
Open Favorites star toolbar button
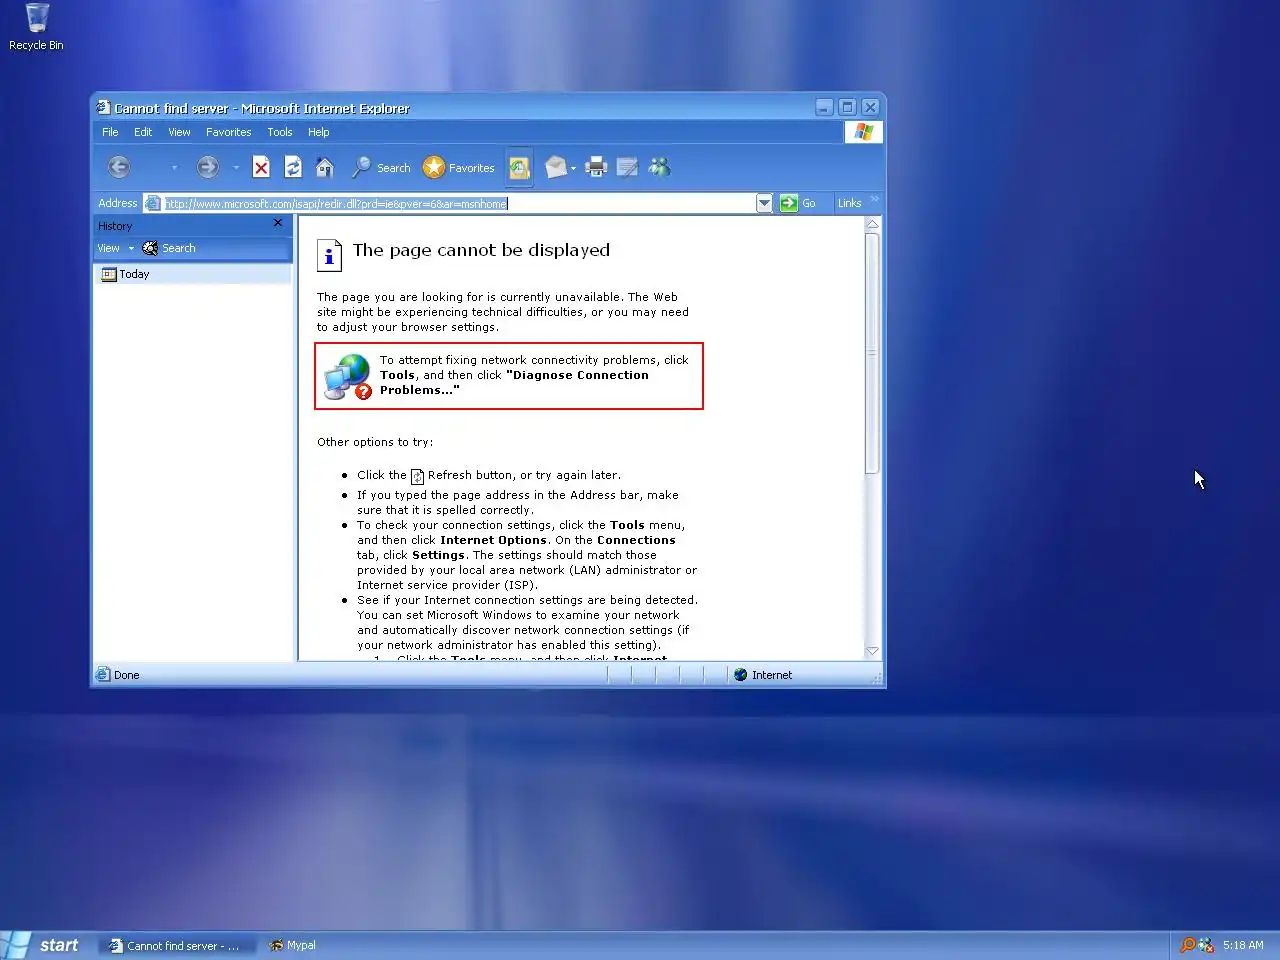click(459, 167)
